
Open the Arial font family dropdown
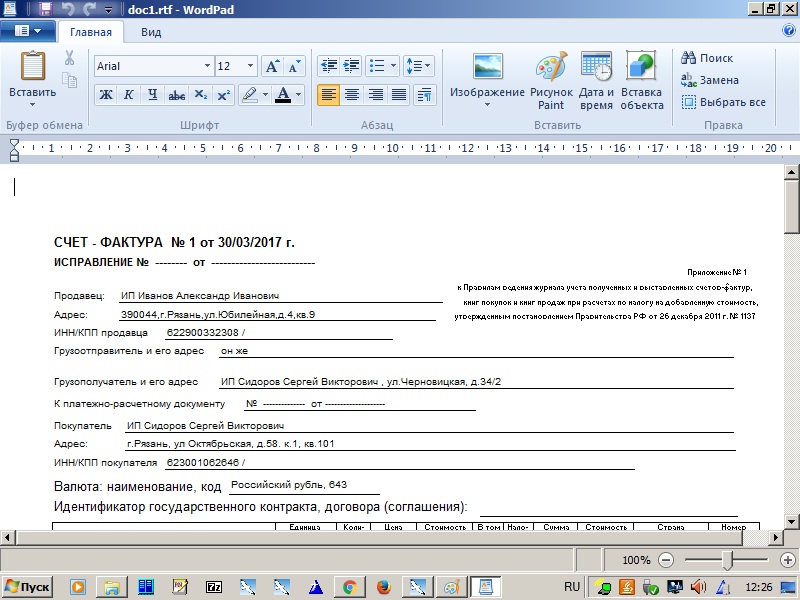click(207, 67)
